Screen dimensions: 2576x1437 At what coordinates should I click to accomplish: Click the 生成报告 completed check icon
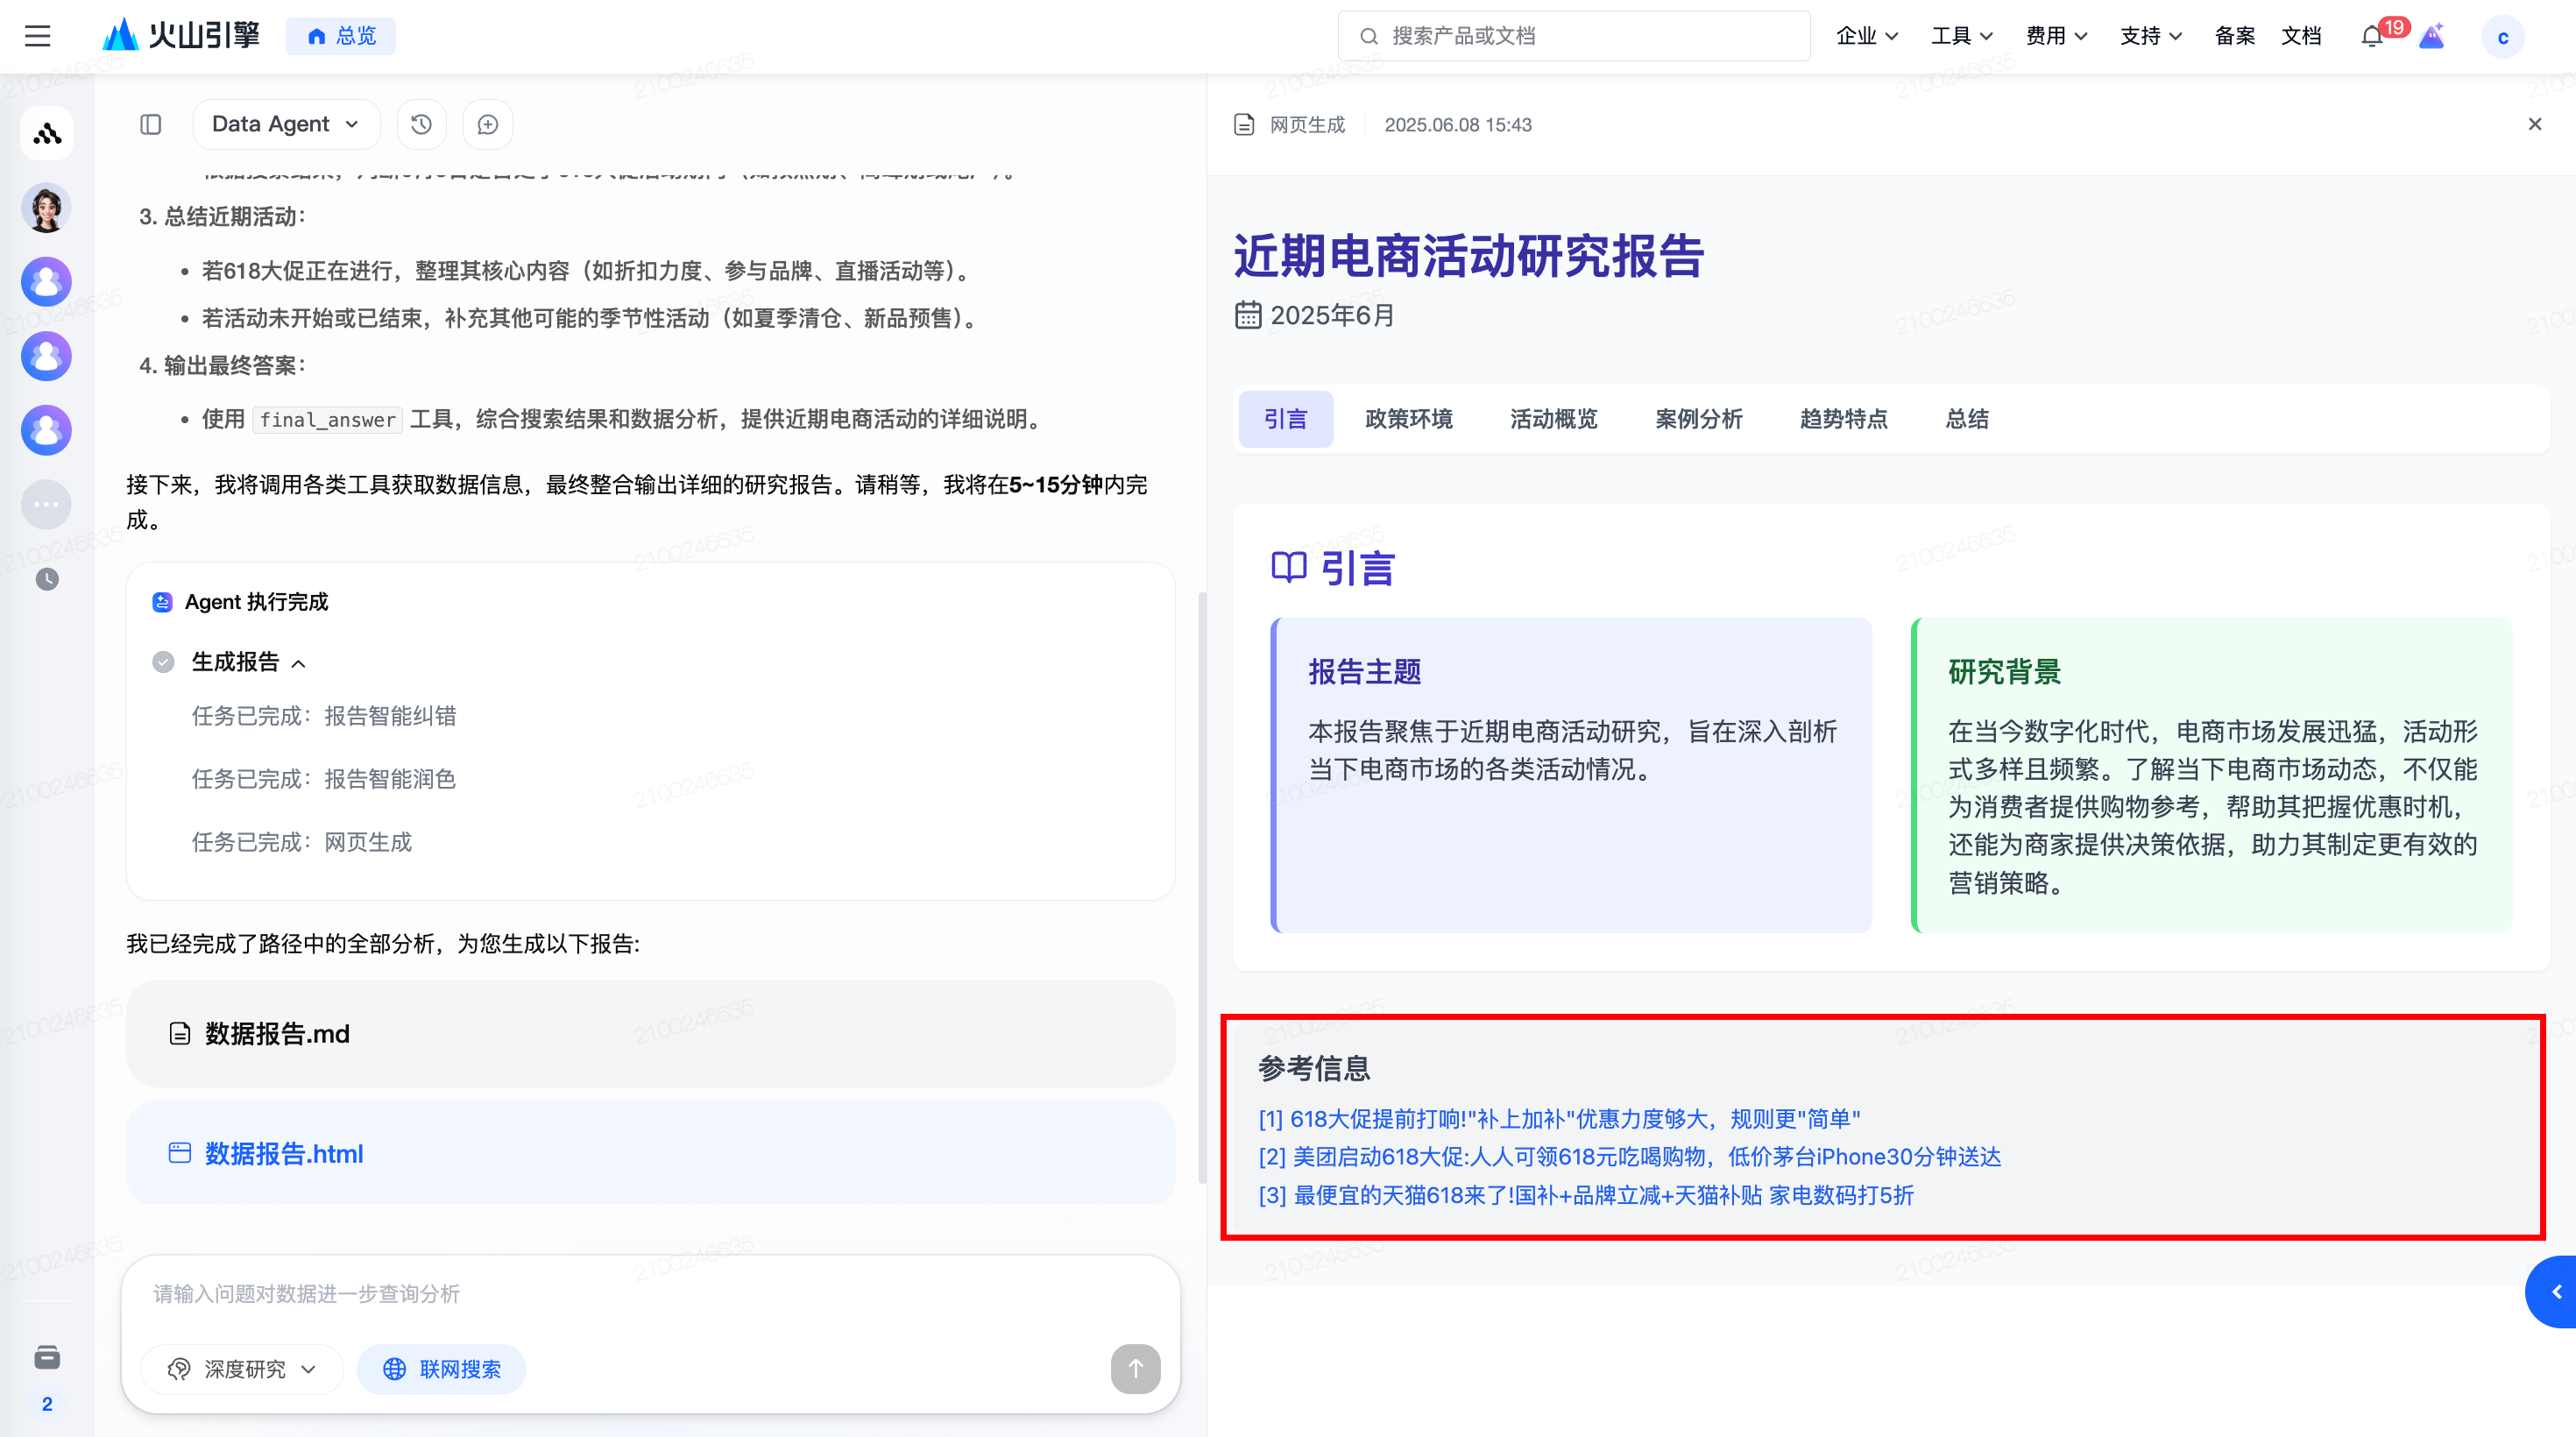[x=163, y=662]
